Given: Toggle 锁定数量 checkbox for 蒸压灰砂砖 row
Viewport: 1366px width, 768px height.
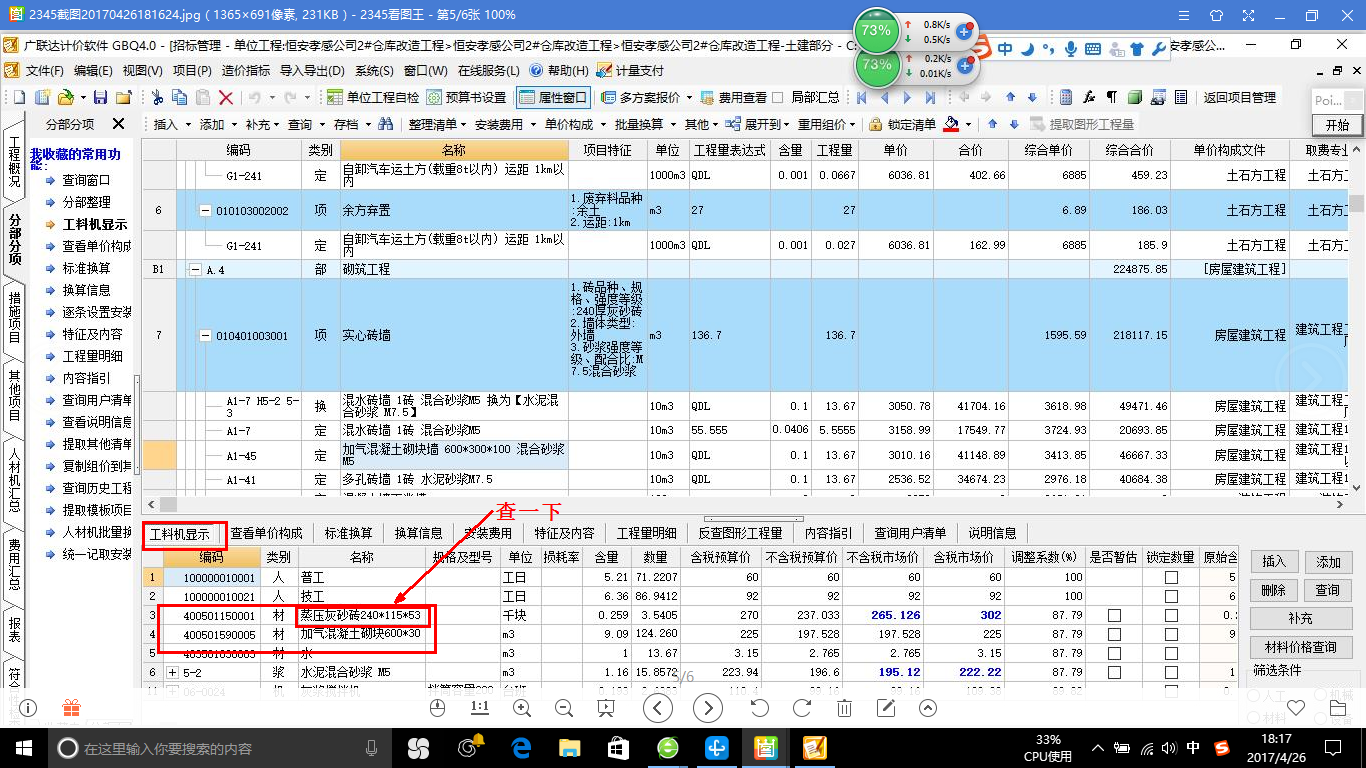Looking at the screenshot, I should click(1171, 616).
